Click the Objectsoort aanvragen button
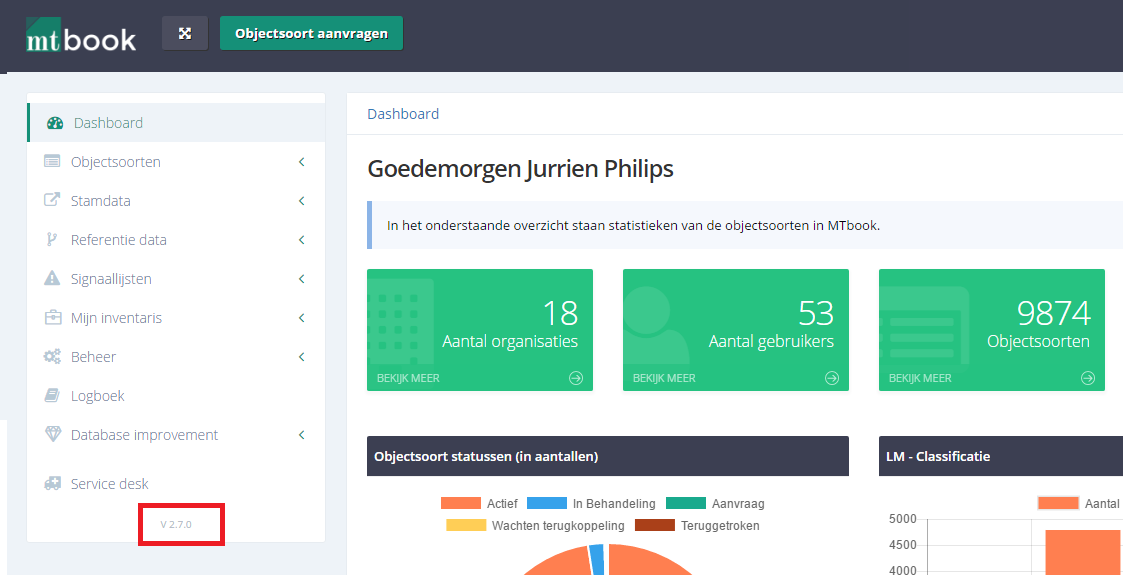The image size is (1123, 575). [312, 34]
